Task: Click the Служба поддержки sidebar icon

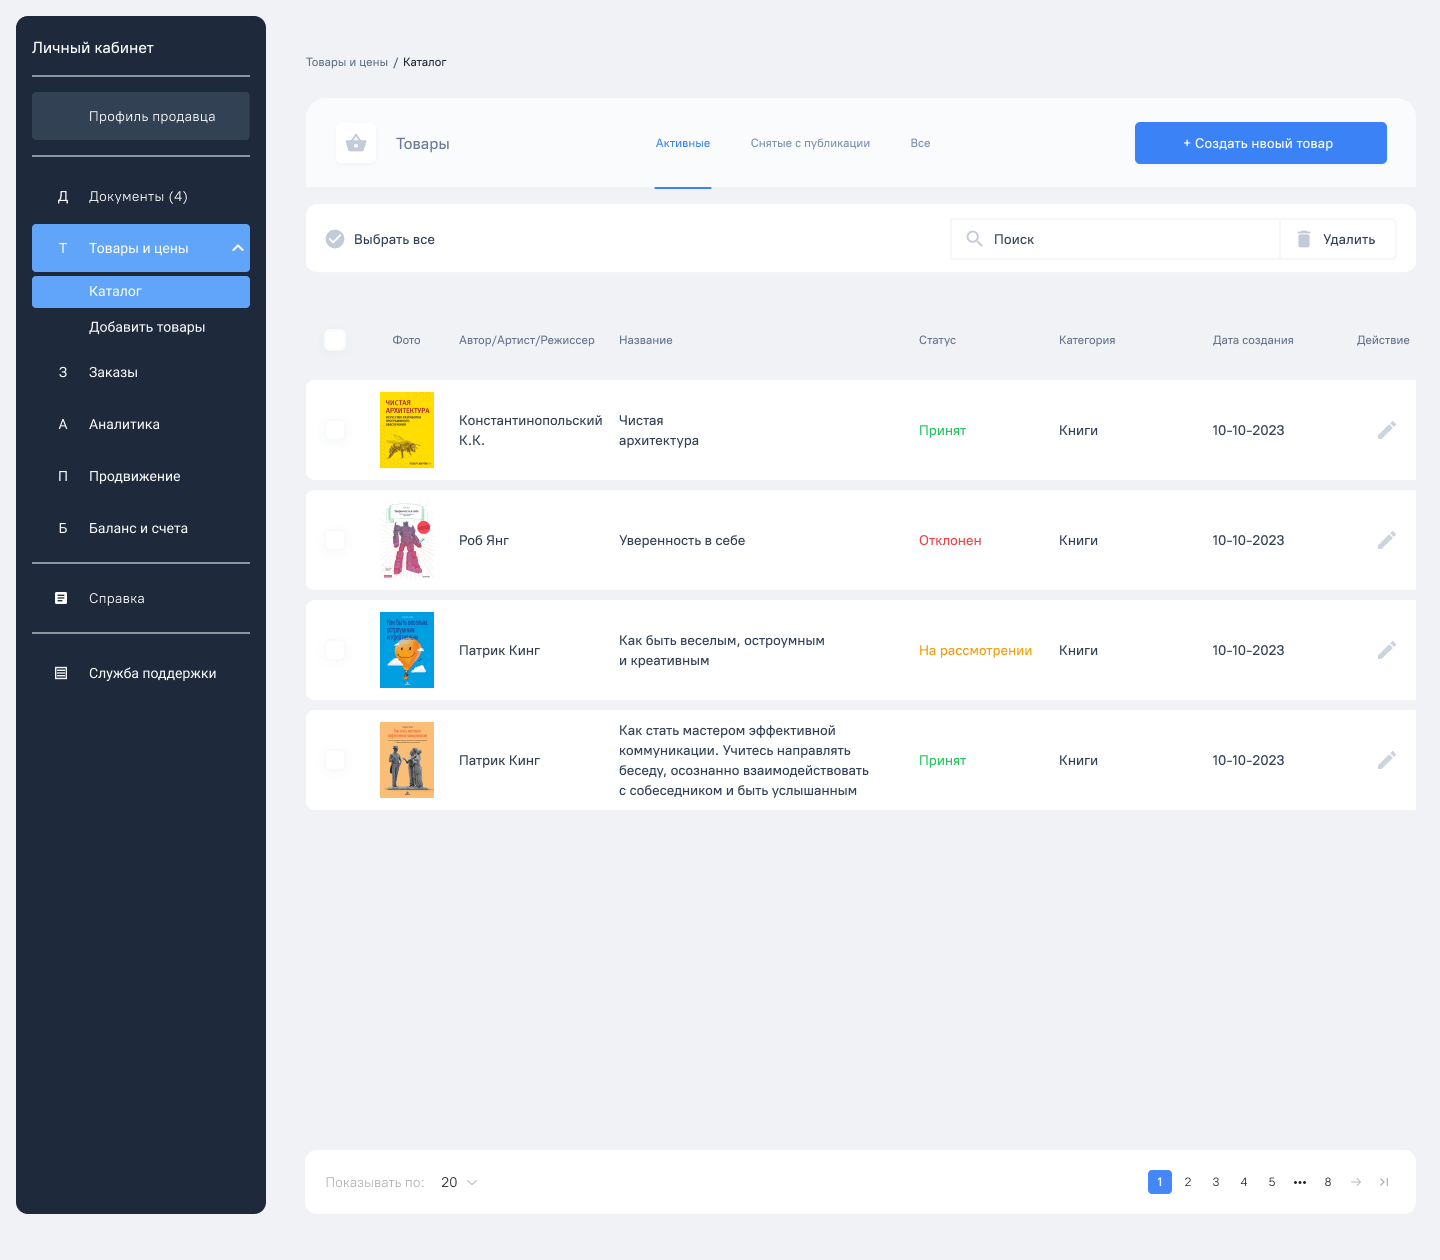Action: click(61, 673)
